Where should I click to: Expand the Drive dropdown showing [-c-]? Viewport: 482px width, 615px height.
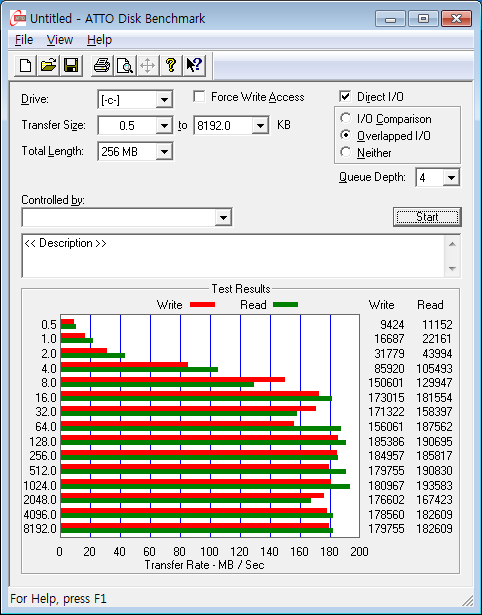point(164,100)
